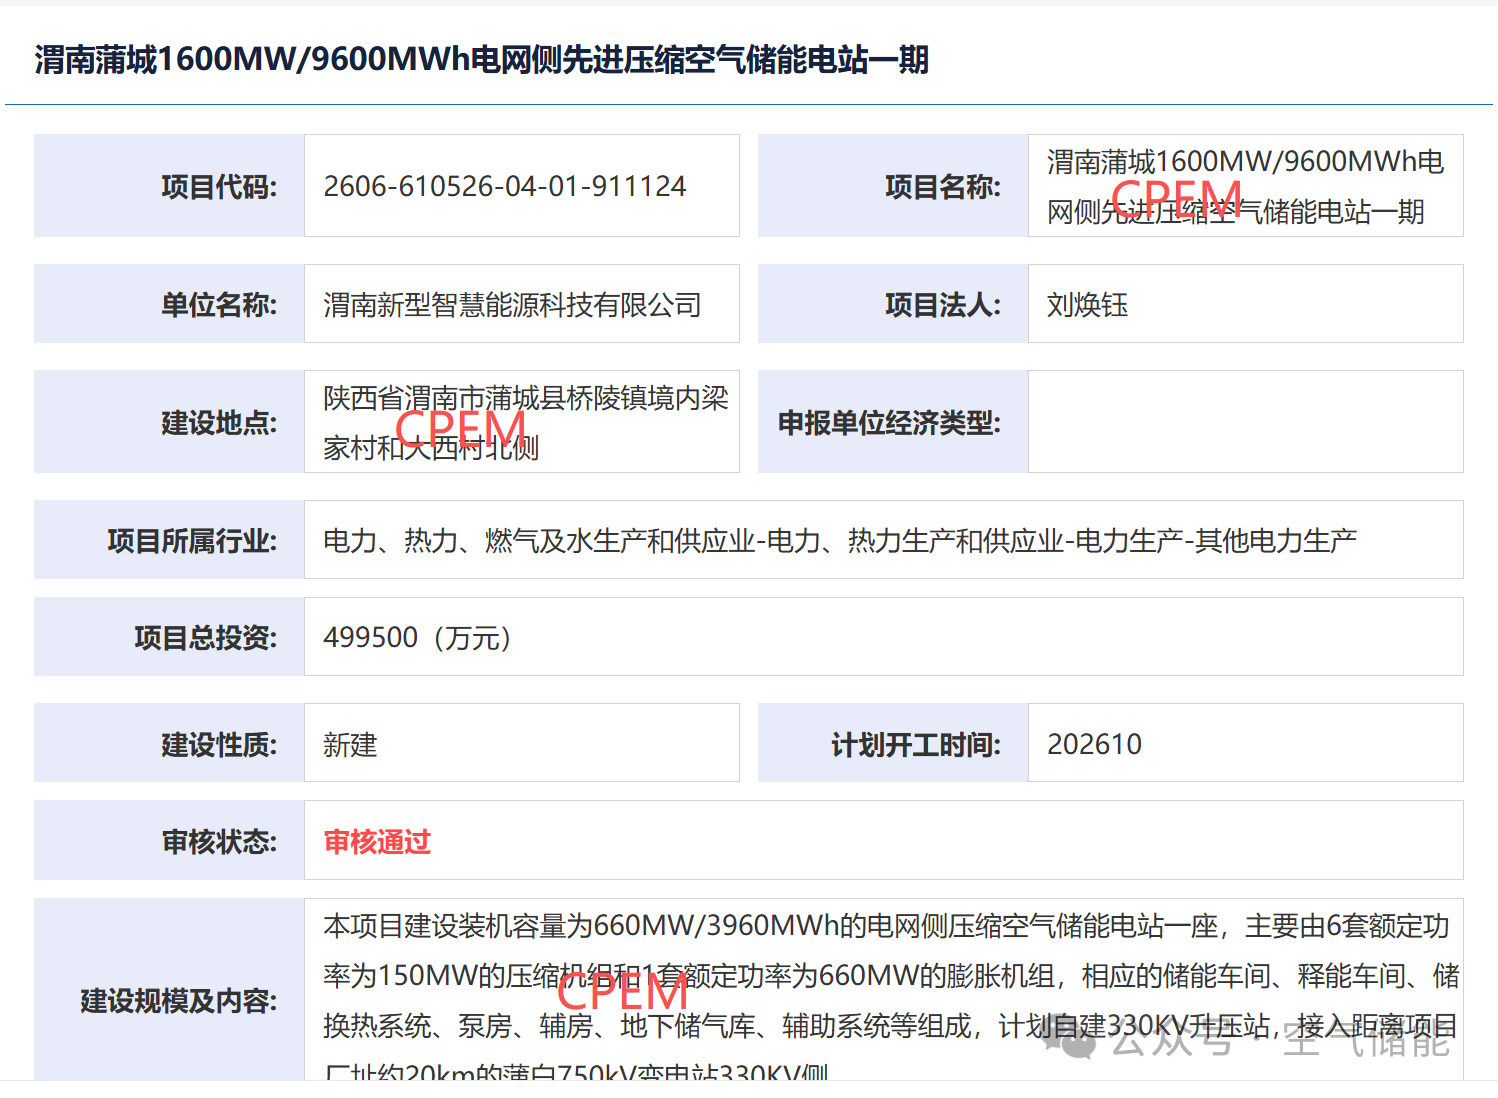Image resolution: width=1498 pixels, height=1098 pixels.
Task: Select the 项目所属行业 industry description text
Action: point(840,540)
